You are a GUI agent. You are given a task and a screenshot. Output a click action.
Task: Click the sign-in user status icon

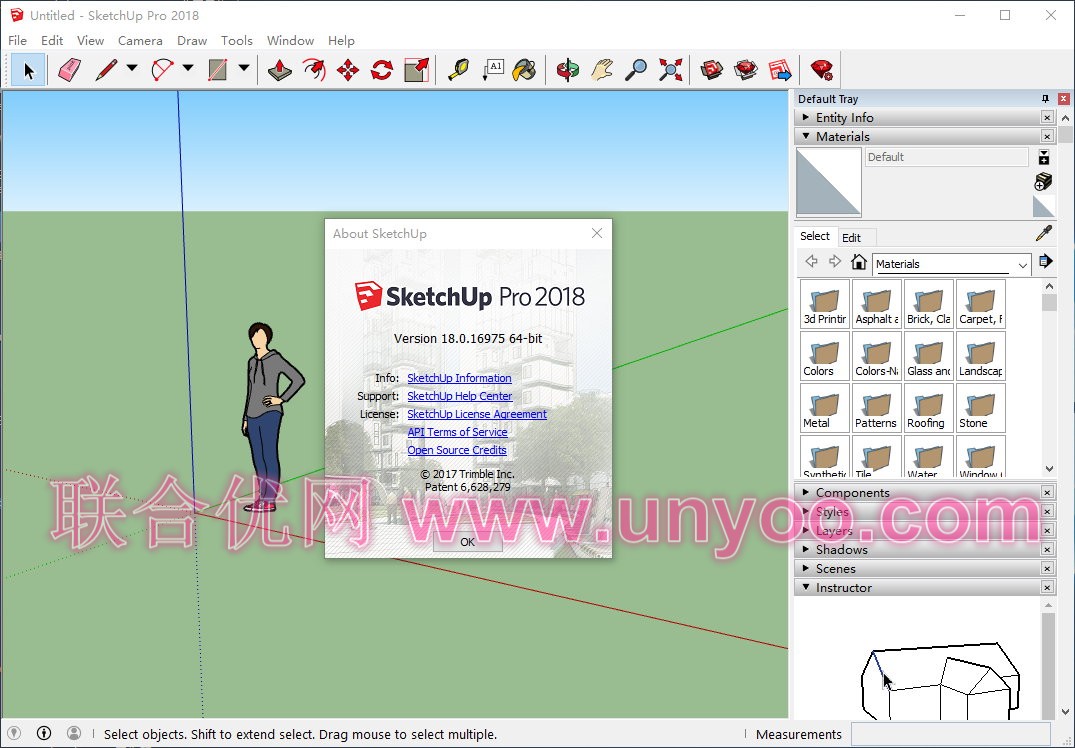coord(74,734)
